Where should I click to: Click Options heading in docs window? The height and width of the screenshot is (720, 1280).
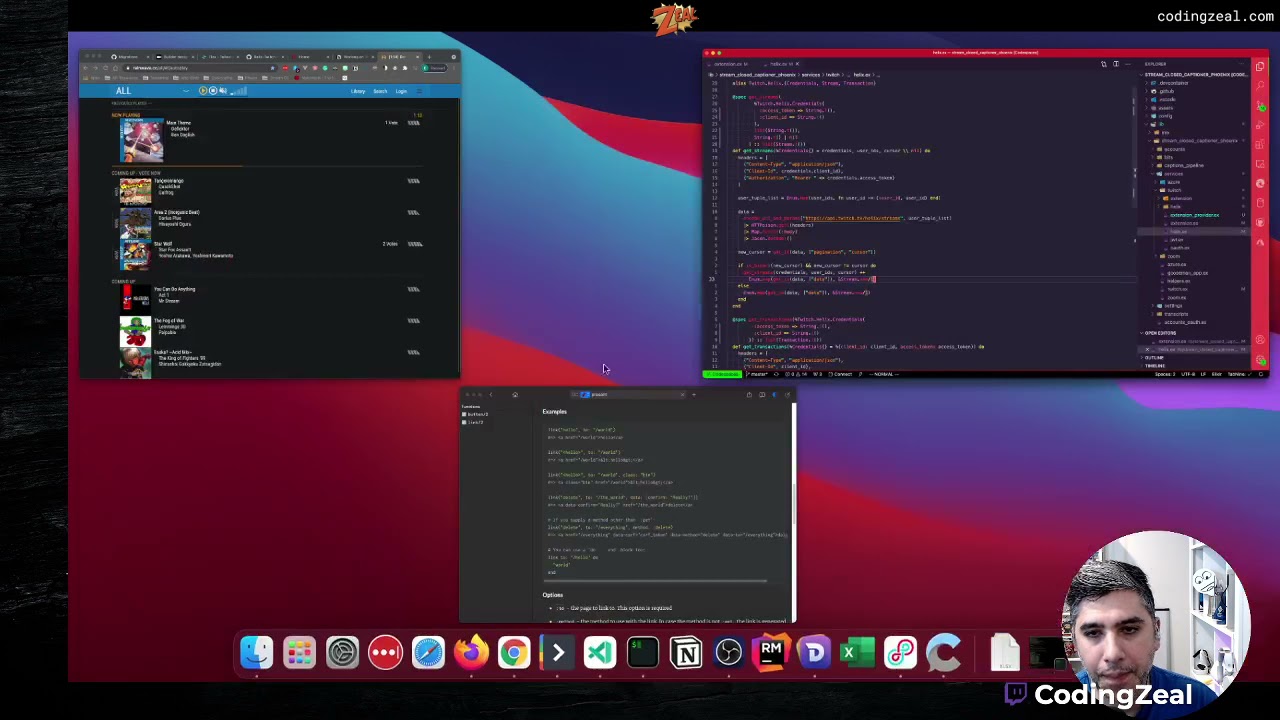[x=552, y=595]
